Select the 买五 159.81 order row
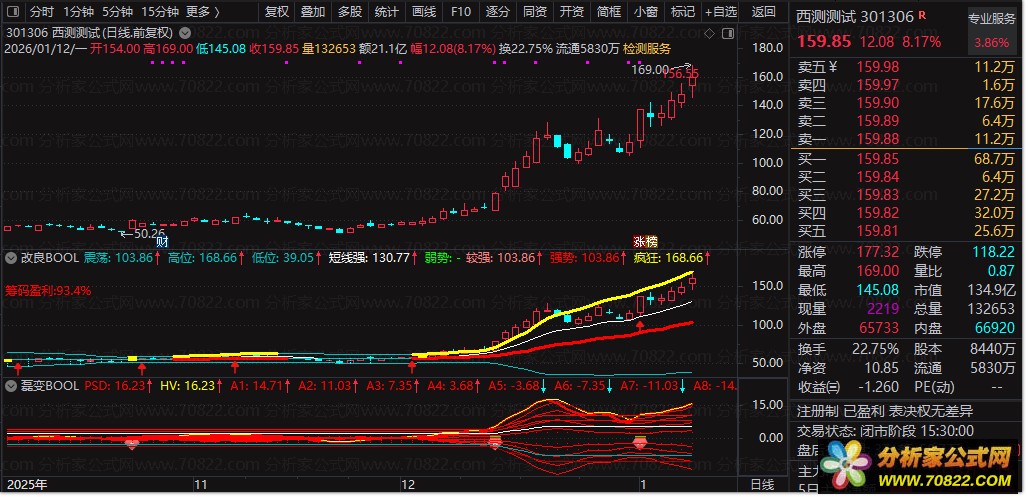Viewport: 1028px width, 497px height. 907,231
